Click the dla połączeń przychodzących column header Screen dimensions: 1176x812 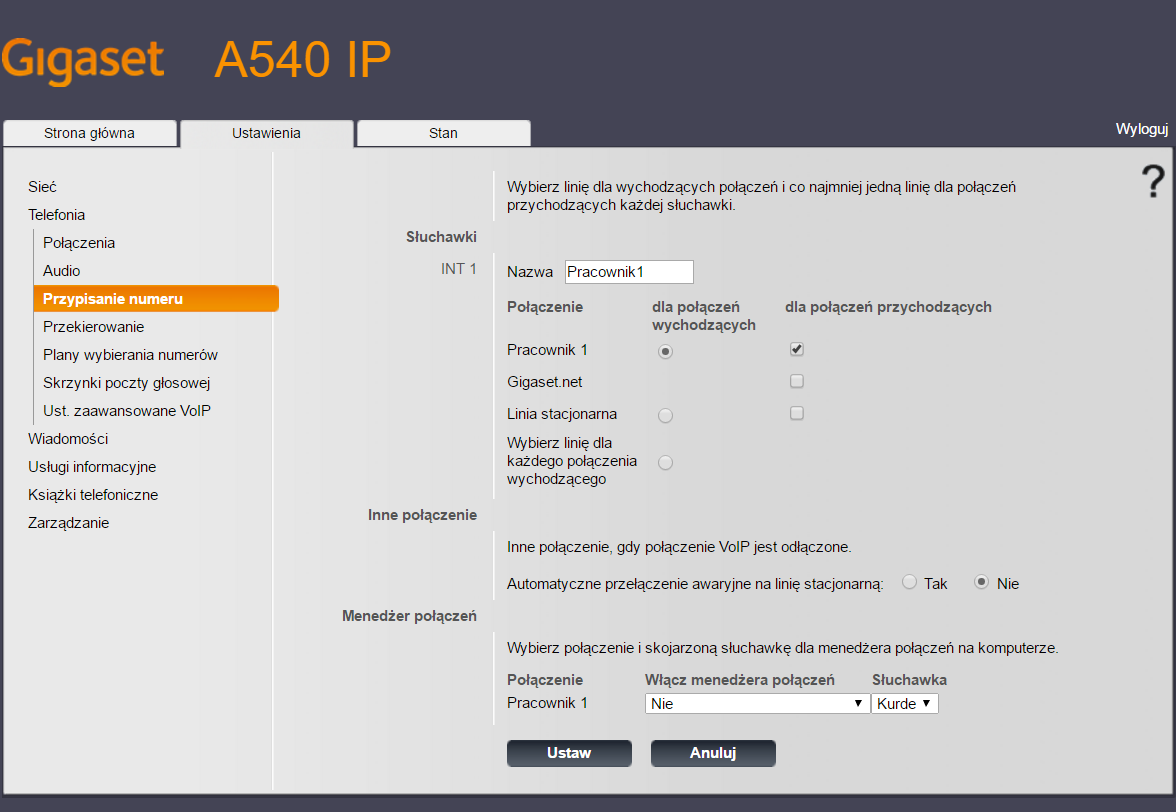point(888,307)
